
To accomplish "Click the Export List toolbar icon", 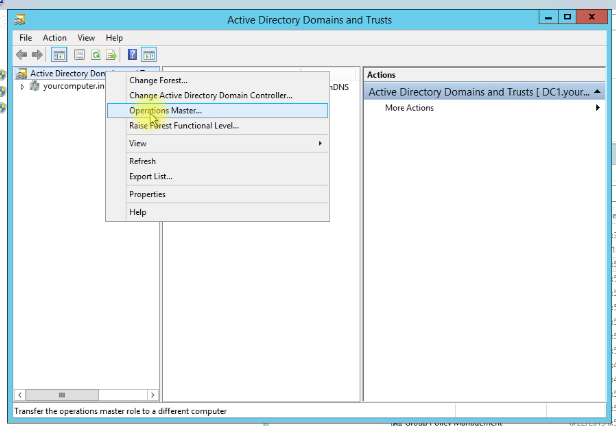I will point(112,55).
